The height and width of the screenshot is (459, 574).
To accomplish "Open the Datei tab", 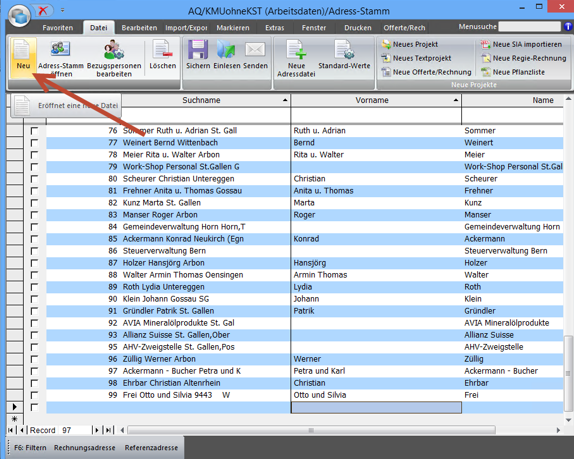I will click(x=98, y=28).
